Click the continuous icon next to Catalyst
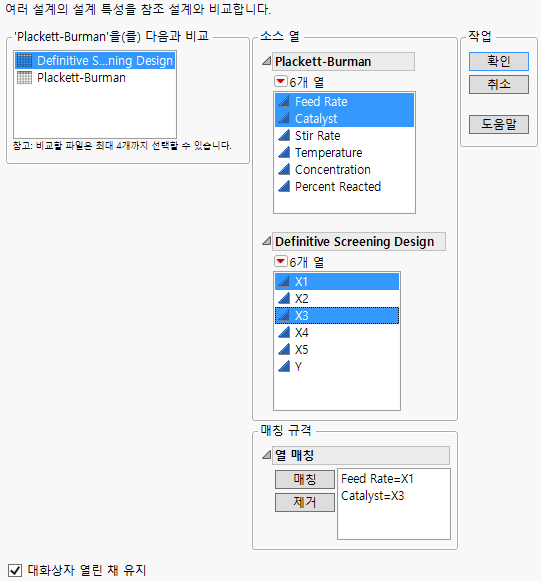Viewport: 541px width, 581px height. coord(284,118)
